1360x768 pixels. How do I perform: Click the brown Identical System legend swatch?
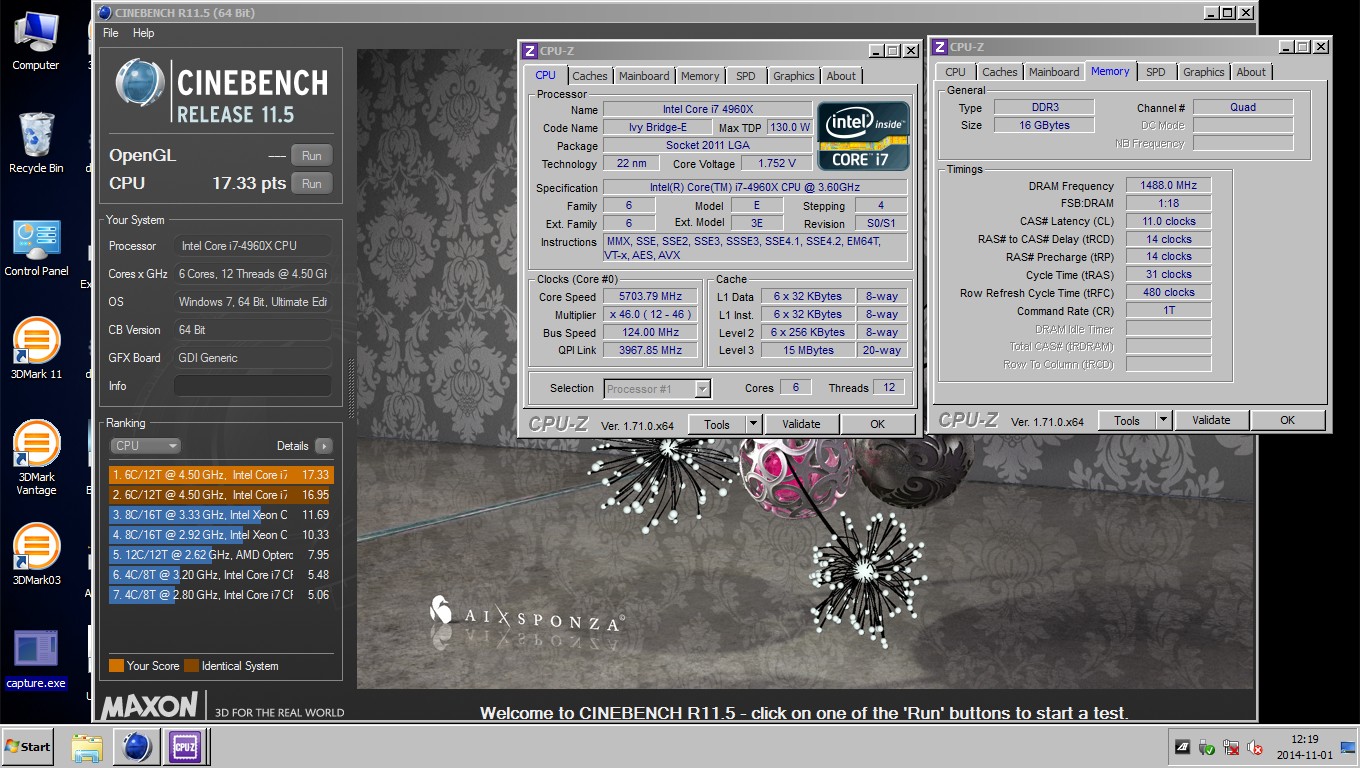191,666
